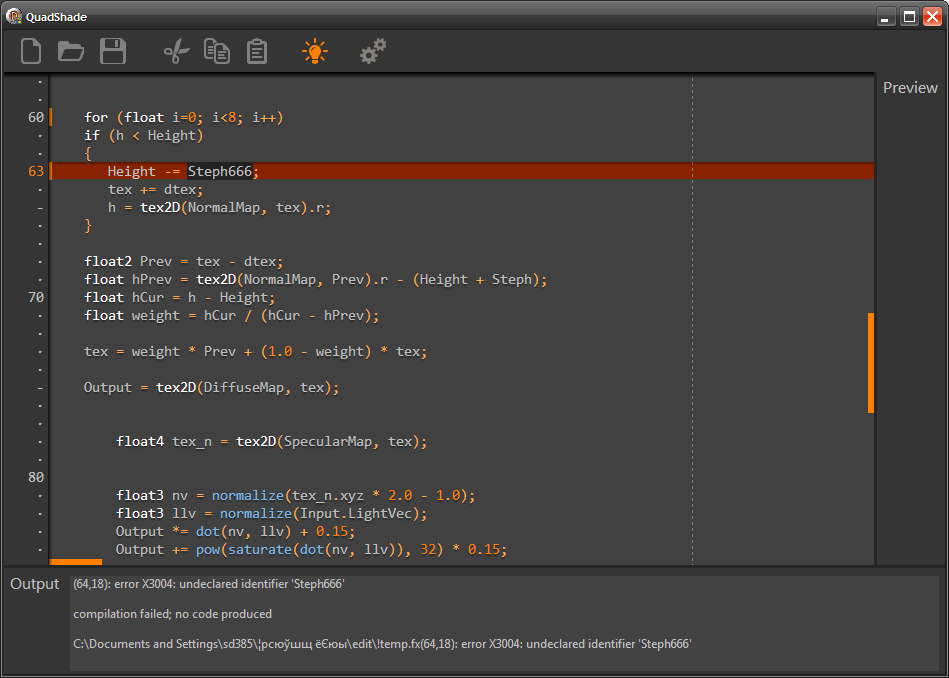This screenshot has height=678, width=949.
Task: Minimize the QuadShade window
Action: [x=887, y=17]
